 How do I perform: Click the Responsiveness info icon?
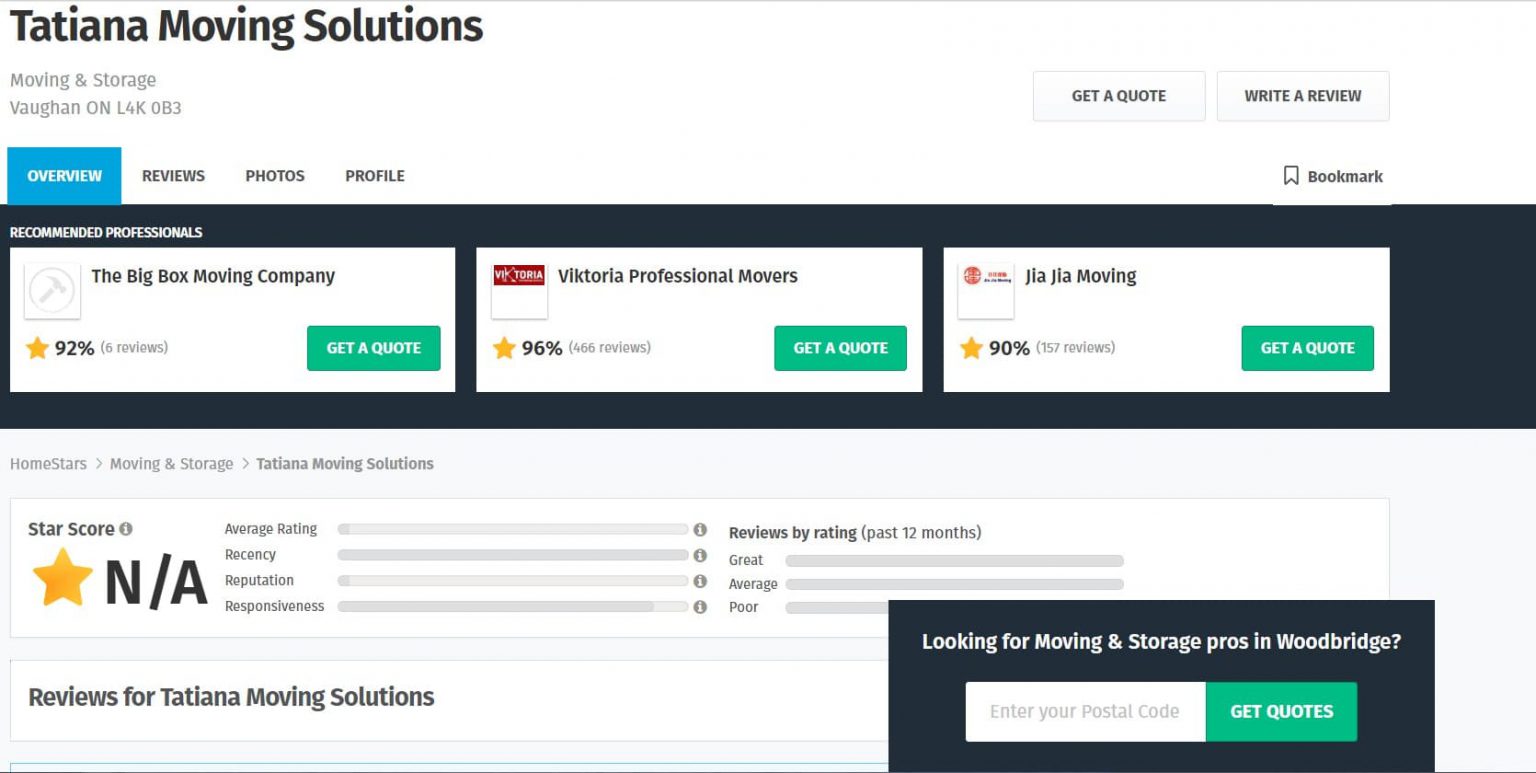(x=700, y=607)
